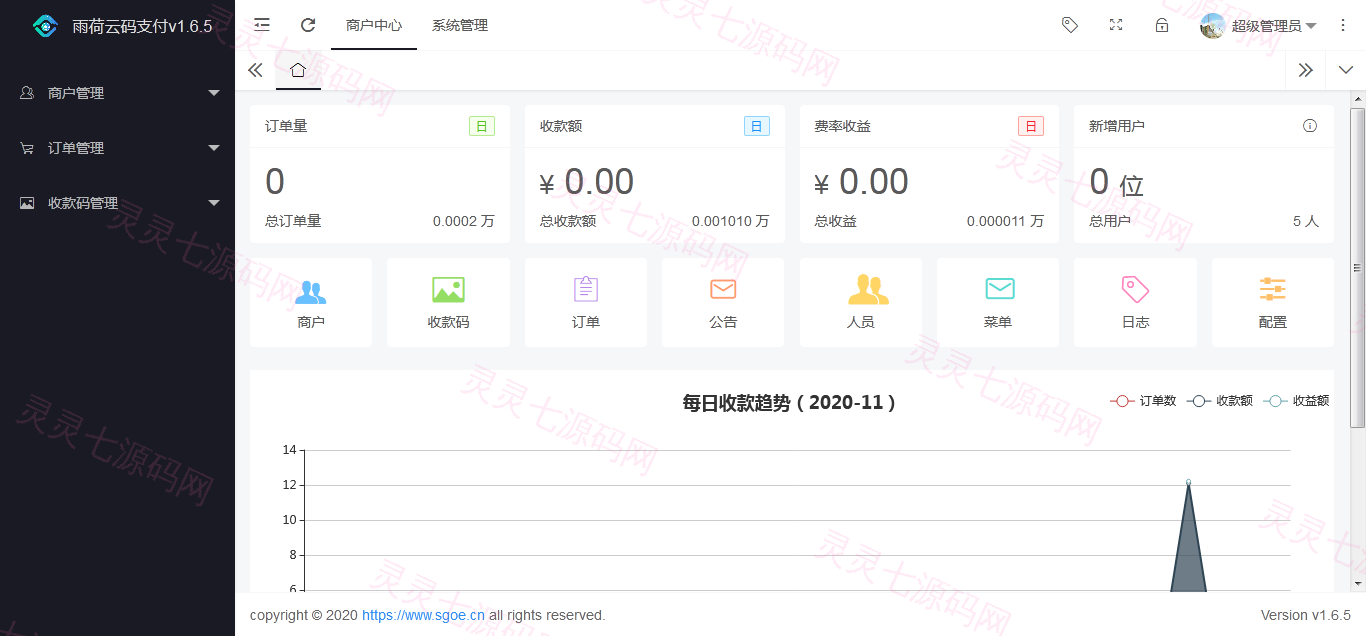Click the 日 badge on 费率收益 card
The image size is (1366, 636).
(1031, 126)
